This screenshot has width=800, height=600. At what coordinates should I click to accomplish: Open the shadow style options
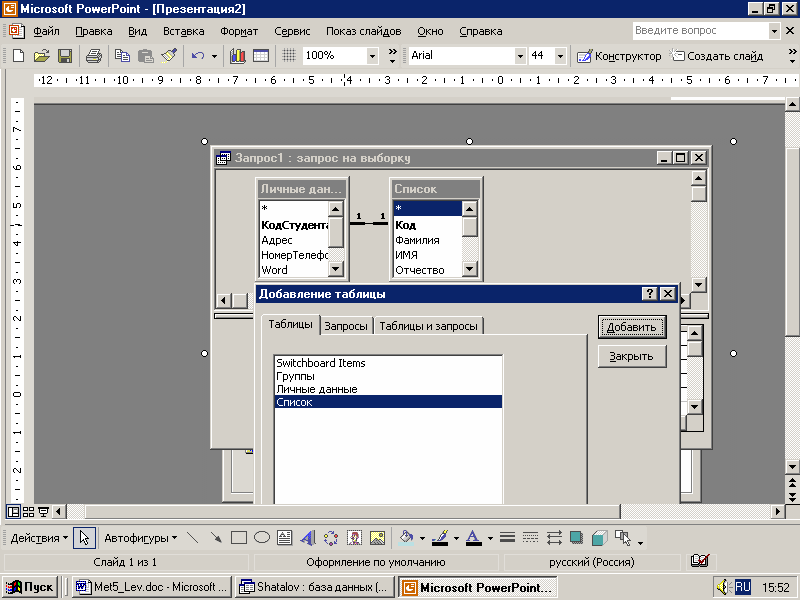point(577,538)
